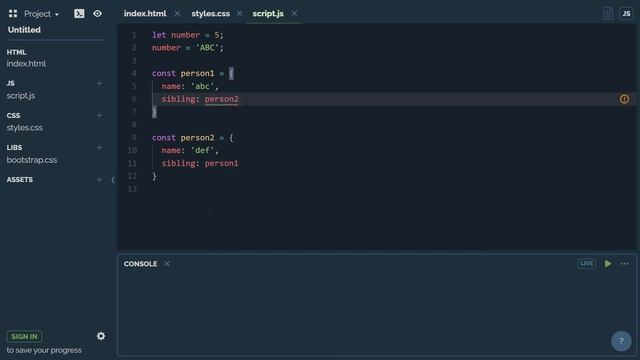Close the CONSOLE panel
This screenshot has width=640, height=360.
[167, 264]
